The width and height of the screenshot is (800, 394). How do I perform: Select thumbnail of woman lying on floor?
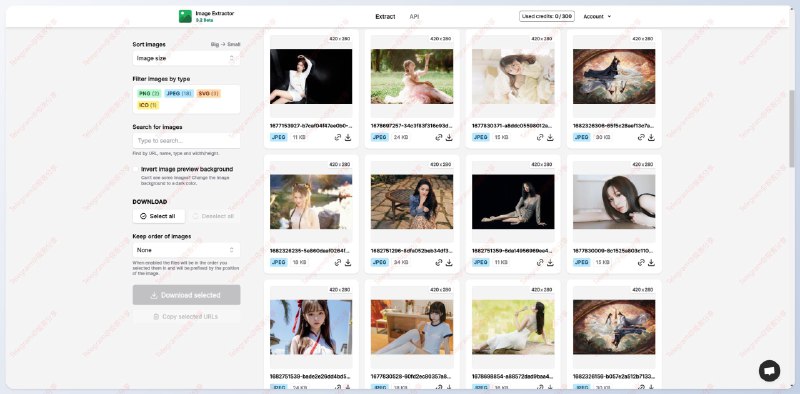click(x=614, y=202)
